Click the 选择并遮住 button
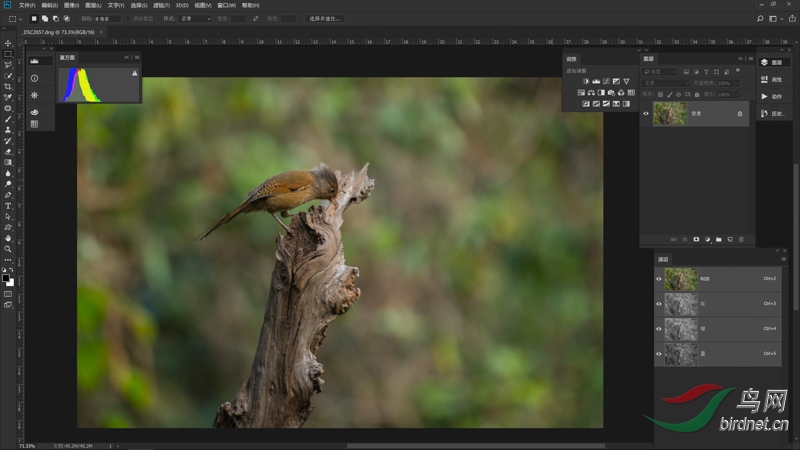 tap(324, 18)
